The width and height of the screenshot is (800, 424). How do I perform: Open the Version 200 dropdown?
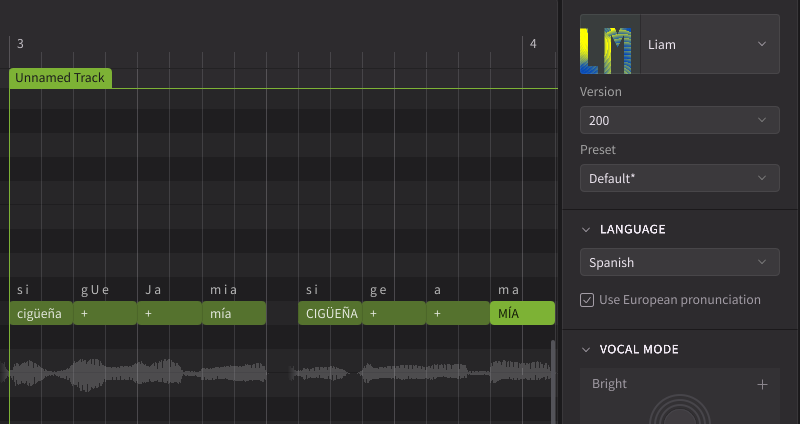[x=680, y=120]
